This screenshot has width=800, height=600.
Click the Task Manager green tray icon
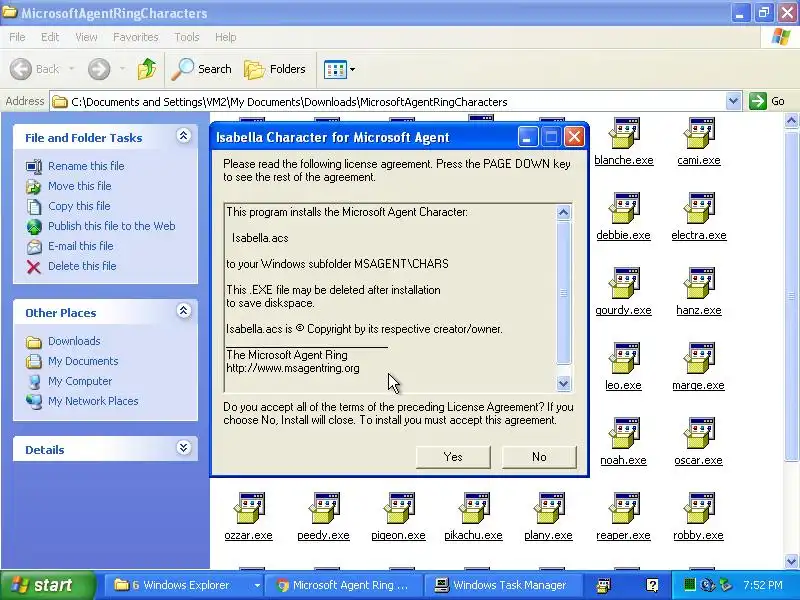tap(689, 585)
